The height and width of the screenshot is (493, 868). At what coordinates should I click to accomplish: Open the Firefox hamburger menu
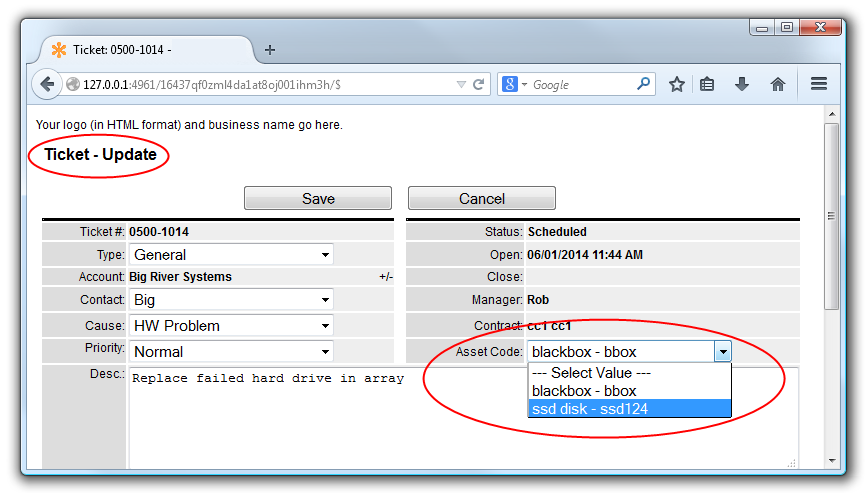pyautogui.click(x=818, y=85)
